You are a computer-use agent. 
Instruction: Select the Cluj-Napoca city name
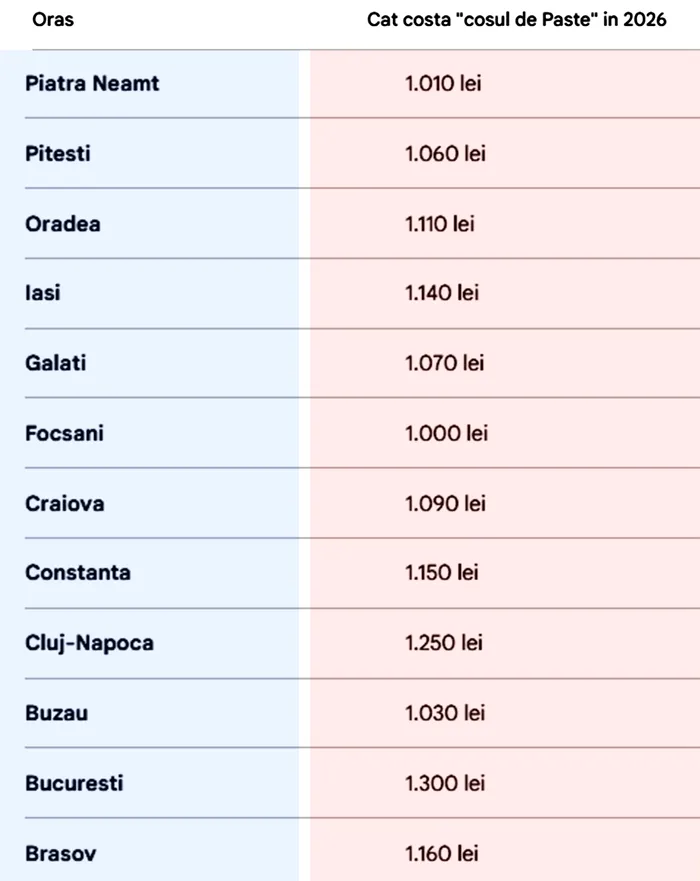tap(89, 643)
